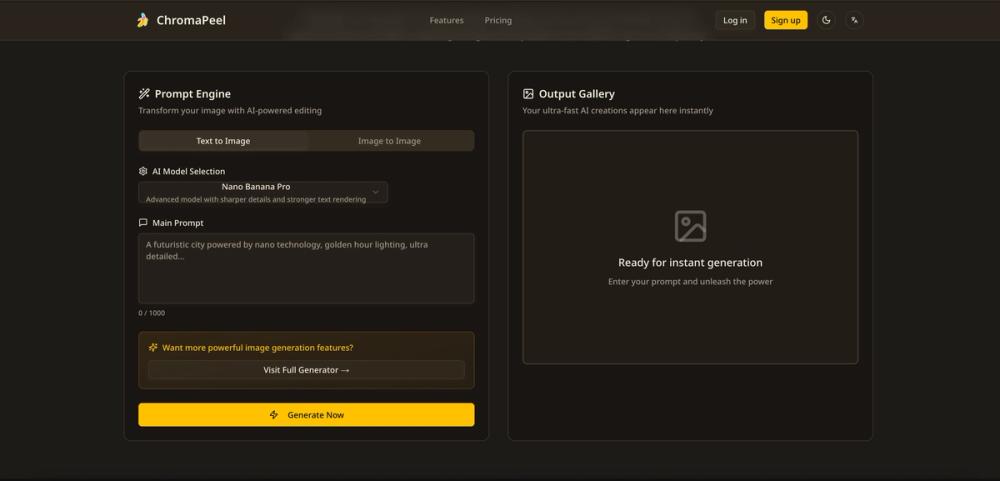The image size is (1000, 481).
Task: Open the ChromaPeel home link text
Action: click(191, 20)
